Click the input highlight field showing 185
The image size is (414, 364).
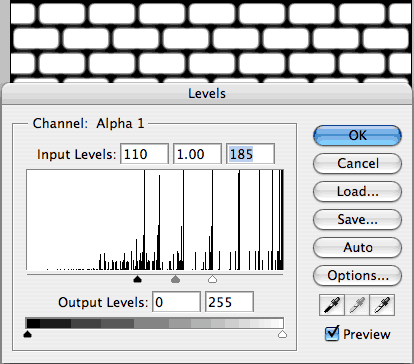coord(250,154)
